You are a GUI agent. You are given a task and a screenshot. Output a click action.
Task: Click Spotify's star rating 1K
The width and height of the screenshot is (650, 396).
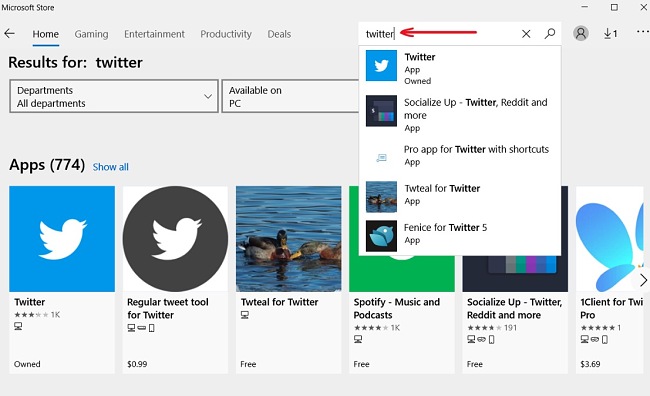pyautogui.click(x=377, y=328)
